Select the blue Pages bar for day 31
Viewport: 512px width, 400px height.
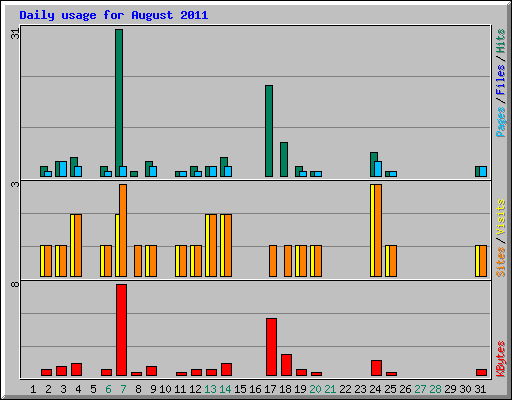point(483,171)
